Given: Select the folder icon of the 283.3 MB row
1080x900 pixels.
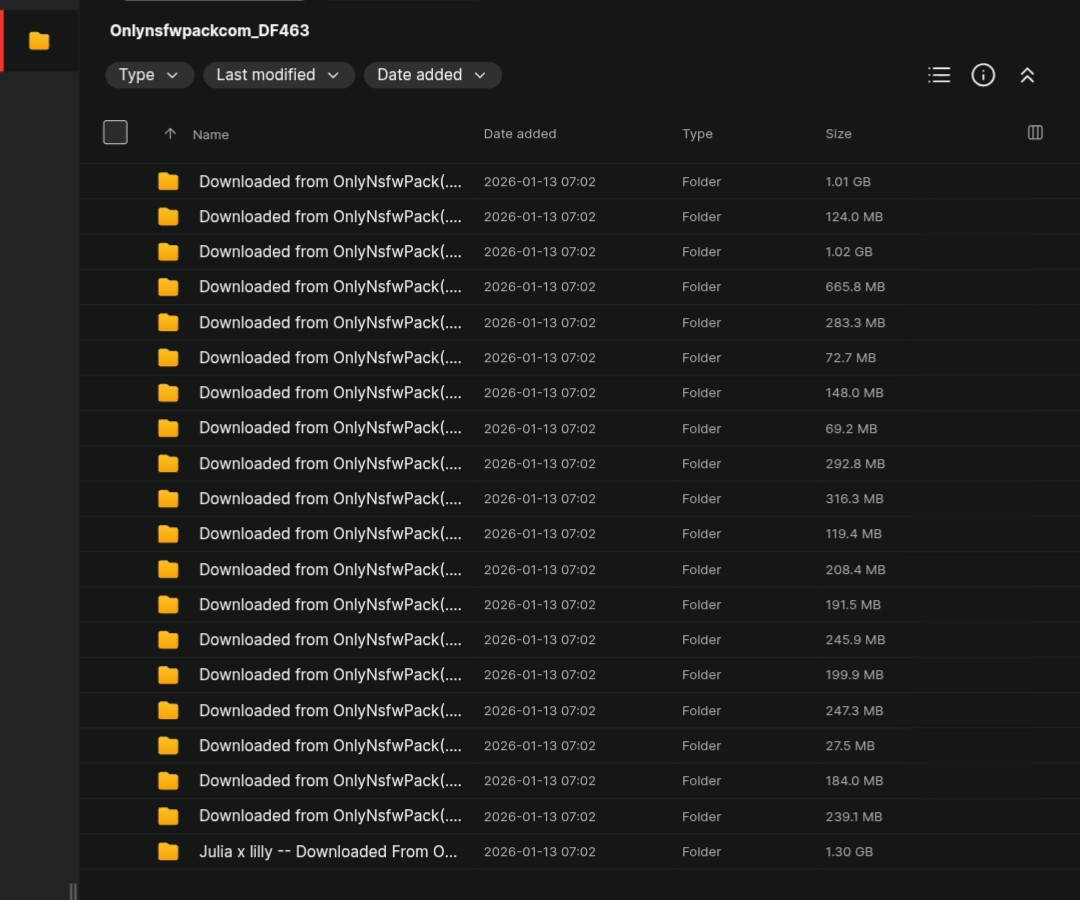Looking at the screenshot, I should 168,322.
